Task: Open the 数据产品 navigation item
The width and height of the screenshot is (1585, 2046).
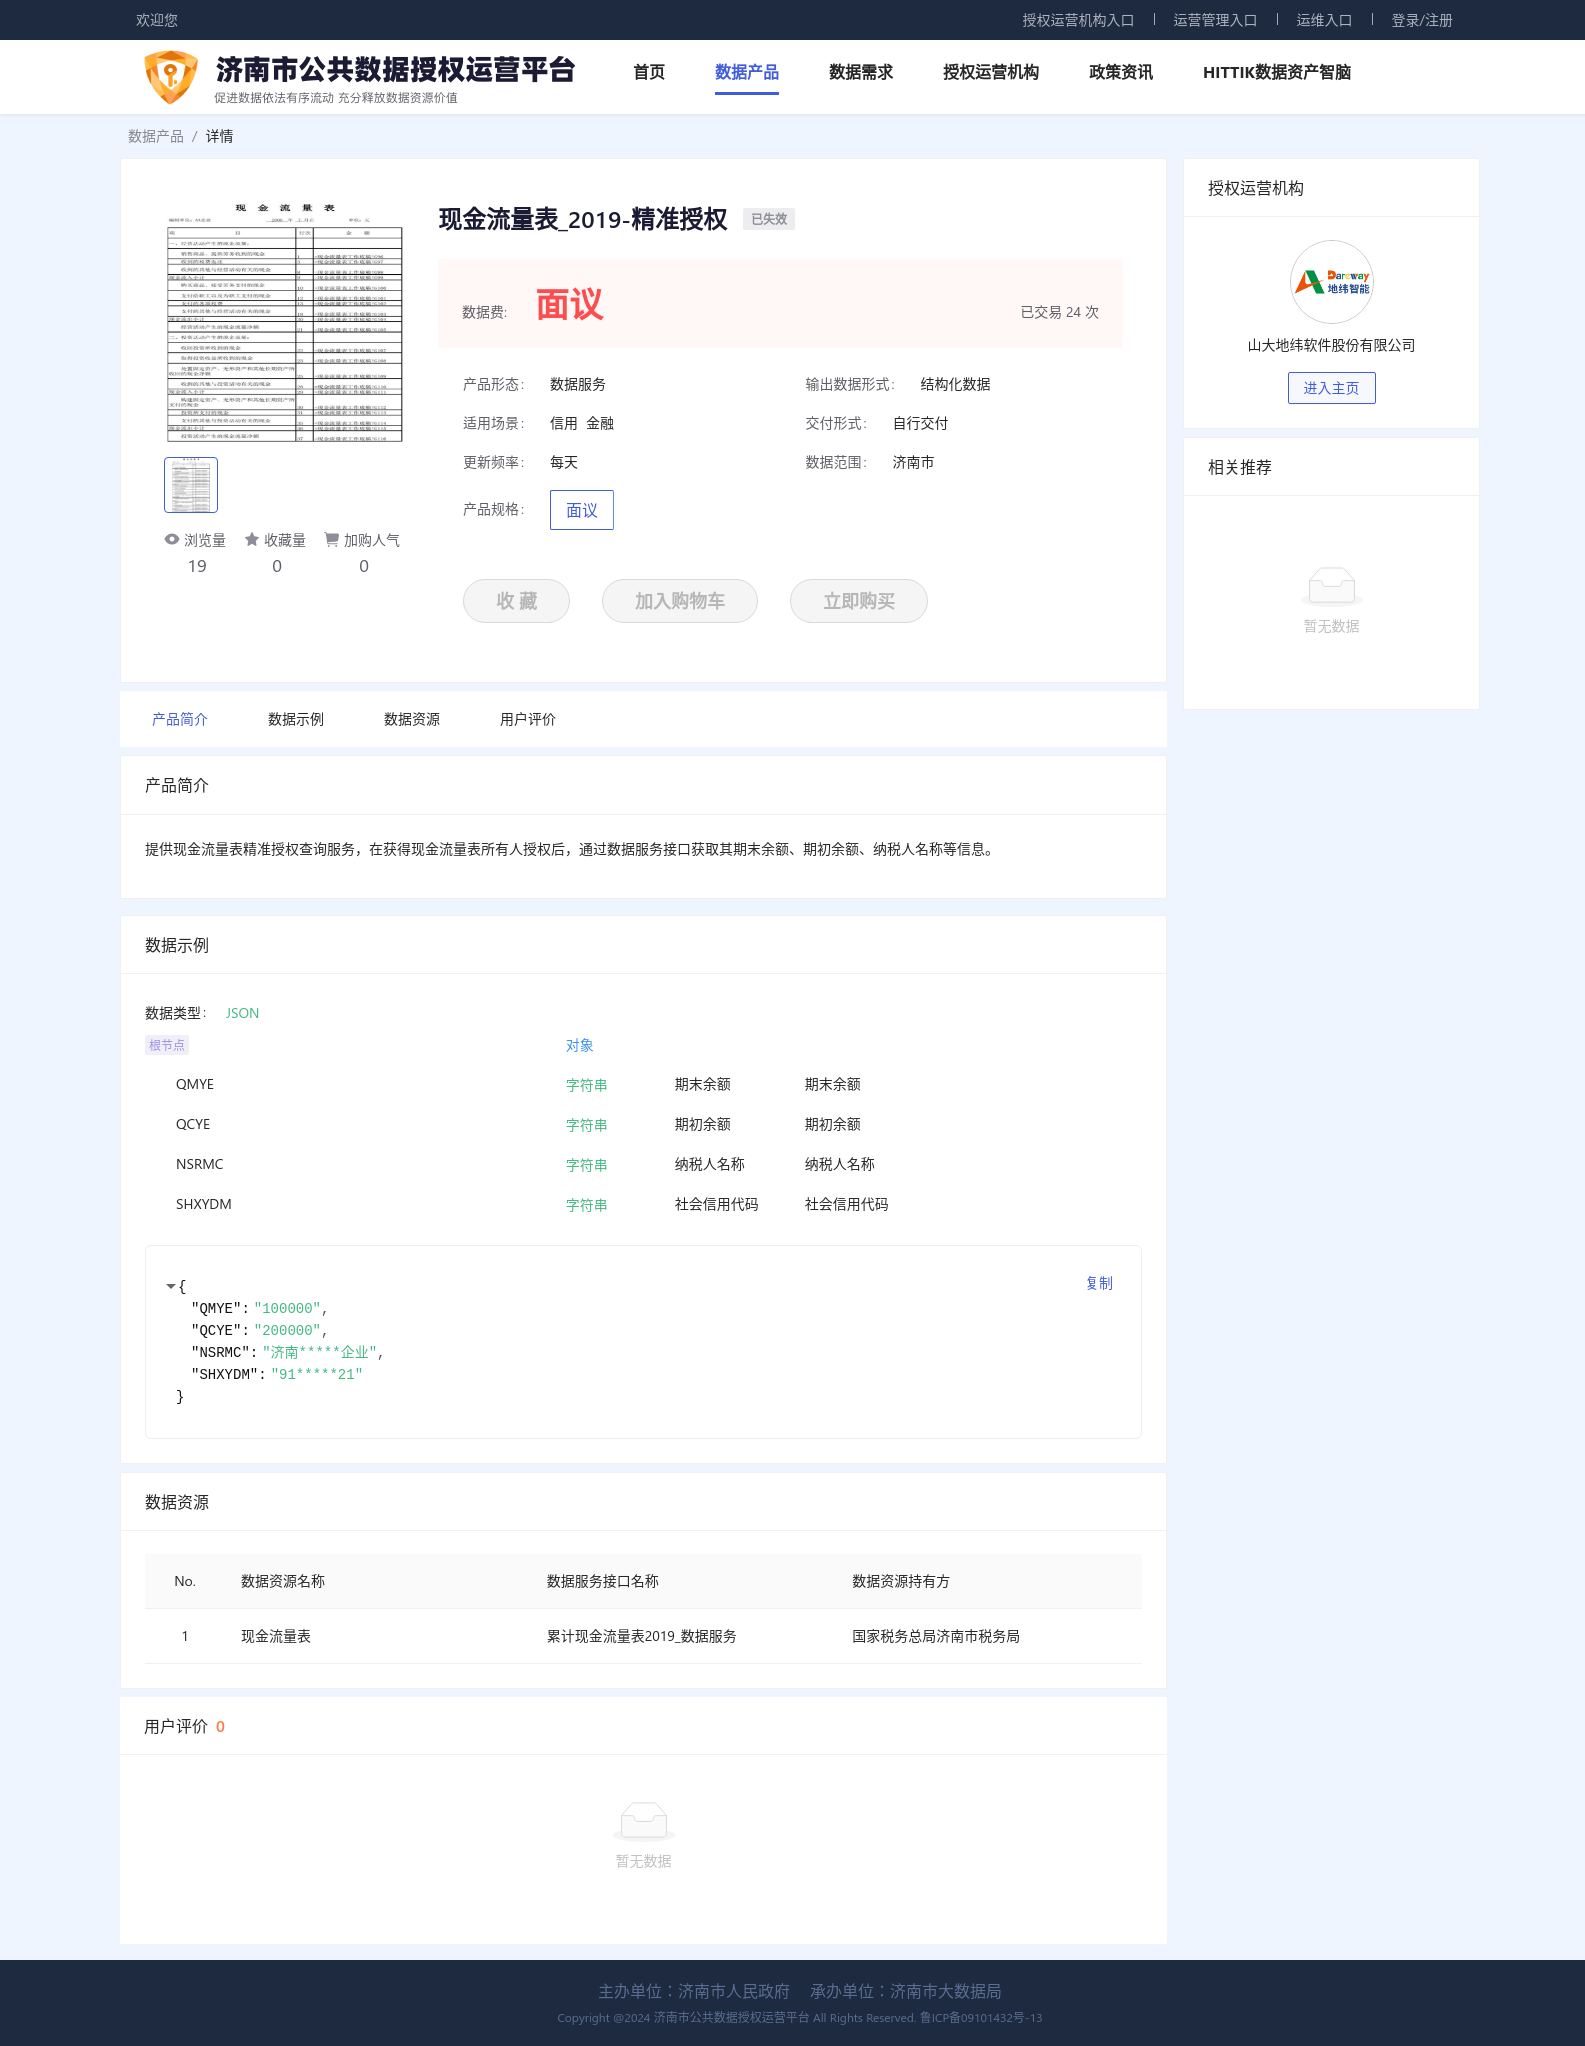Action: [x=747, y=72]
